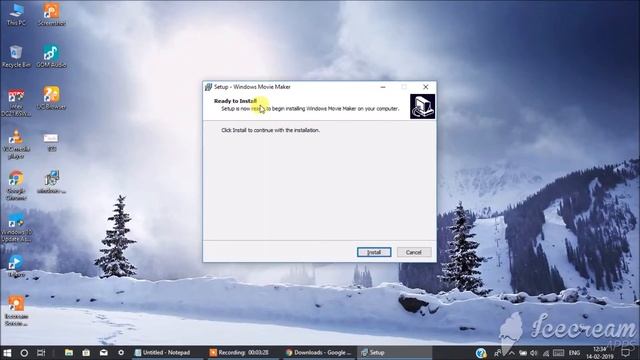This screenshot has width=640, height=360.
Task: Click the Setup item in taskbar
Action: 394,353
